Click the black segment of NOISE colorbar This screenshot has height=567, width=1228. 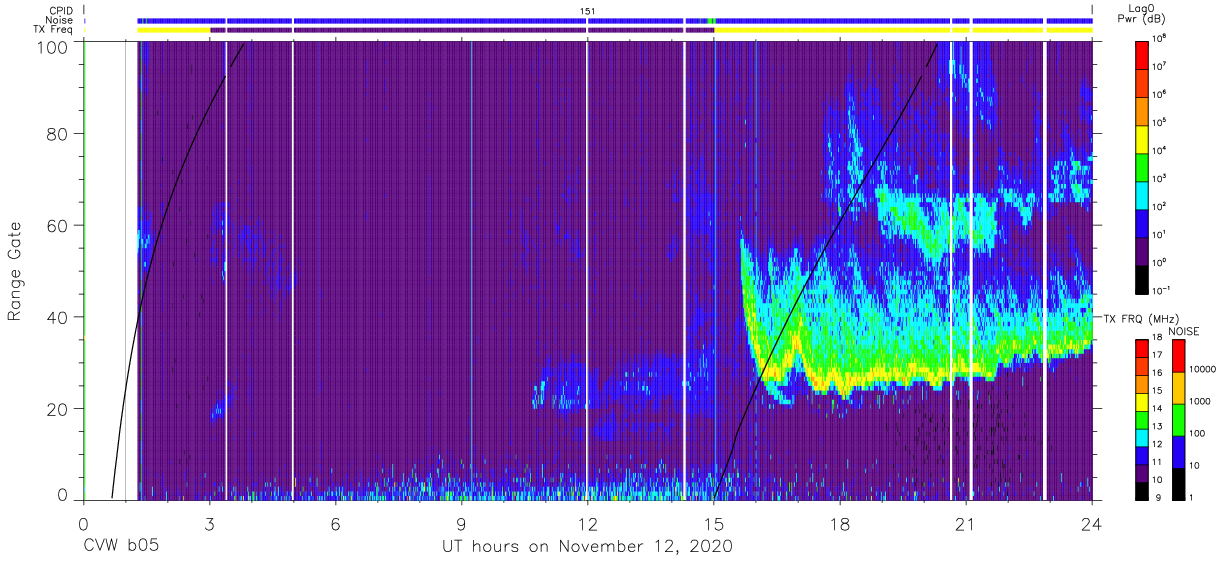pos(1178,482)
